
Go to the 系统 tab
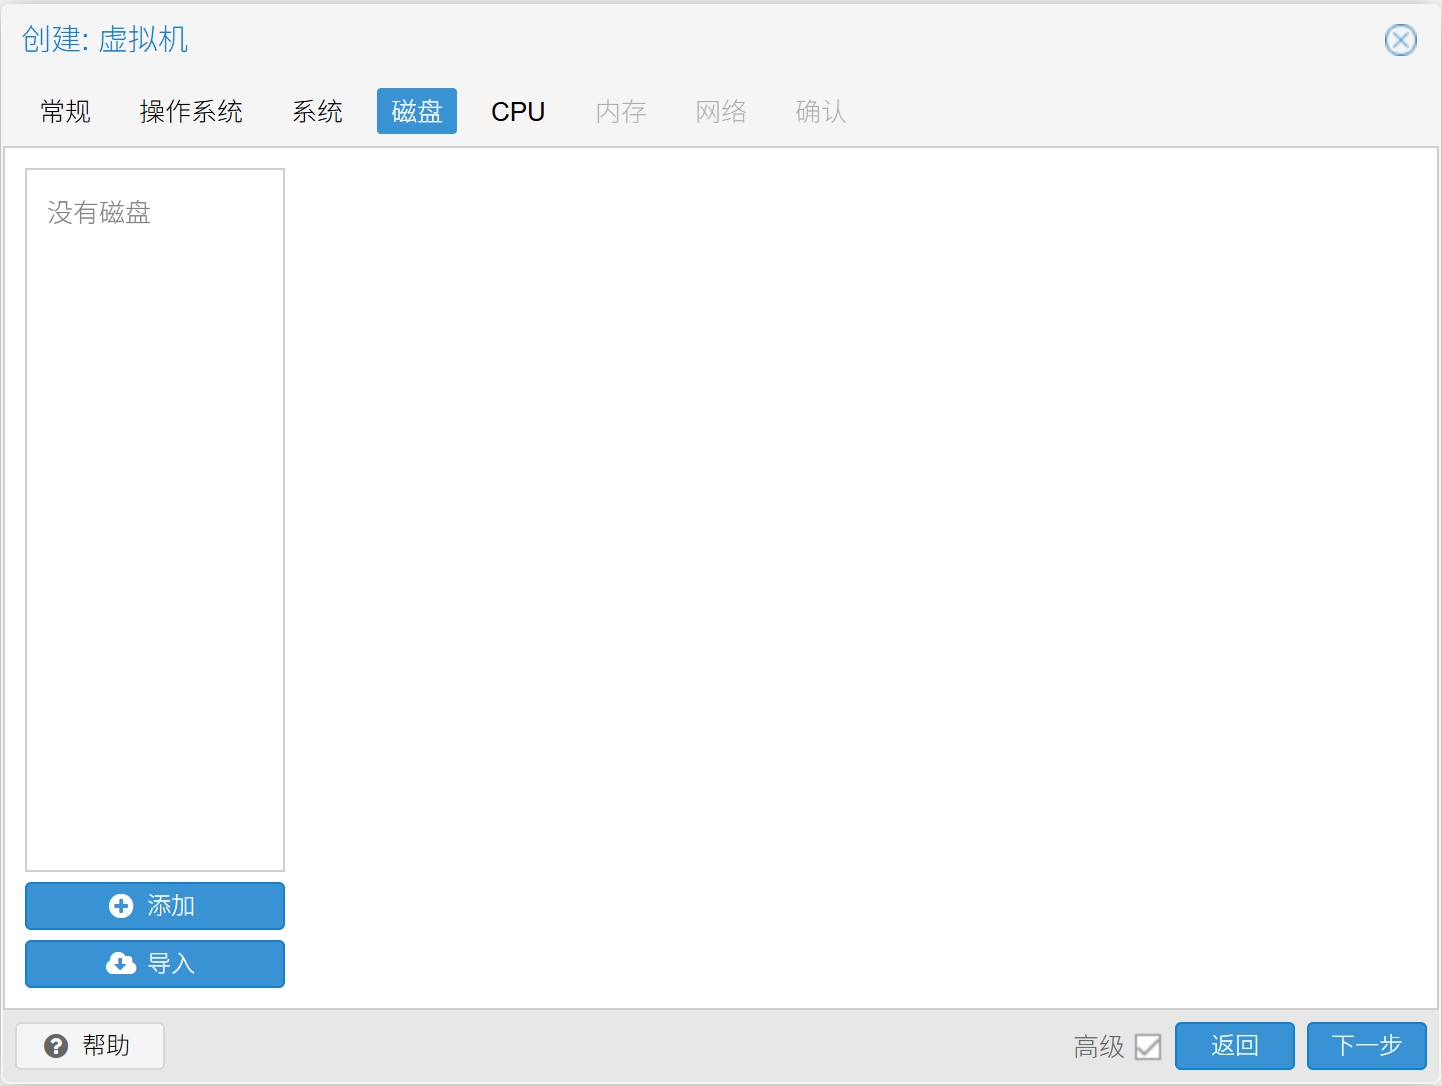click(x=317, y=111)
